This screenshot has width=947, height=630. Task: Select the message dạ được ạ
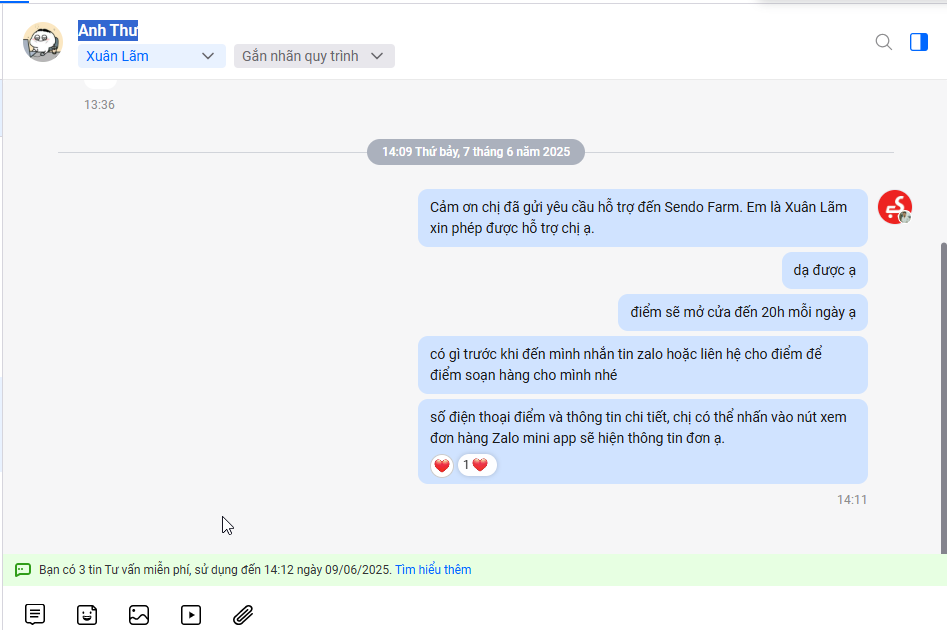824,271
